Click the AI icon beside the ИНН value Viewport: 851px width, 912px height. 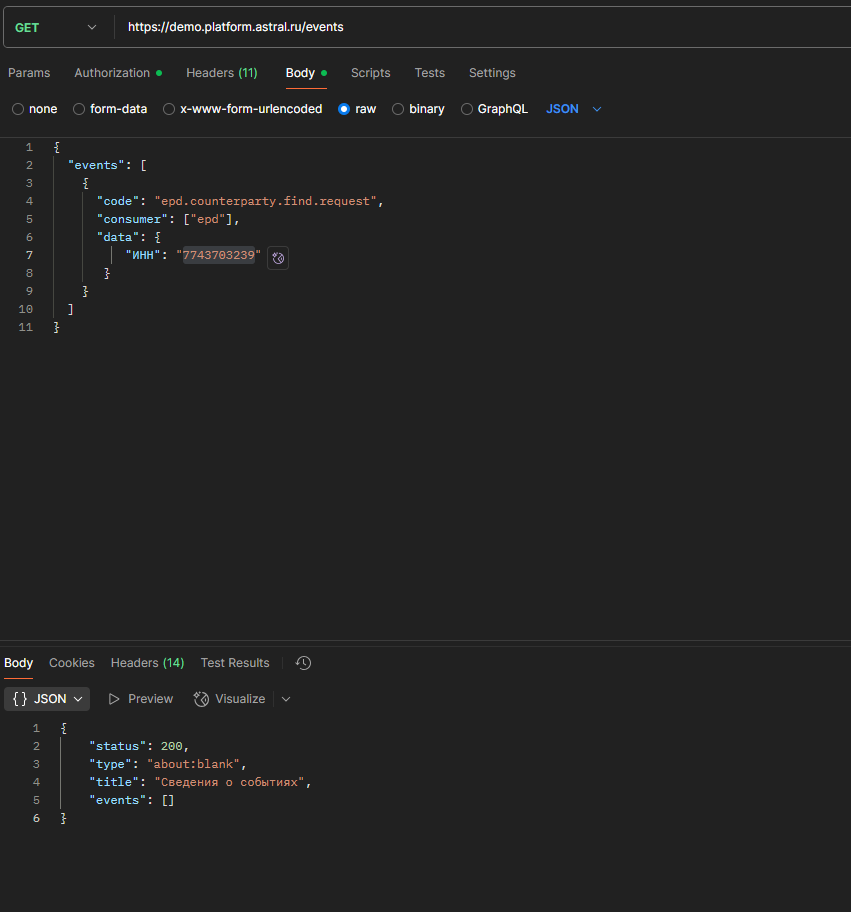click(x=278, y=258)
